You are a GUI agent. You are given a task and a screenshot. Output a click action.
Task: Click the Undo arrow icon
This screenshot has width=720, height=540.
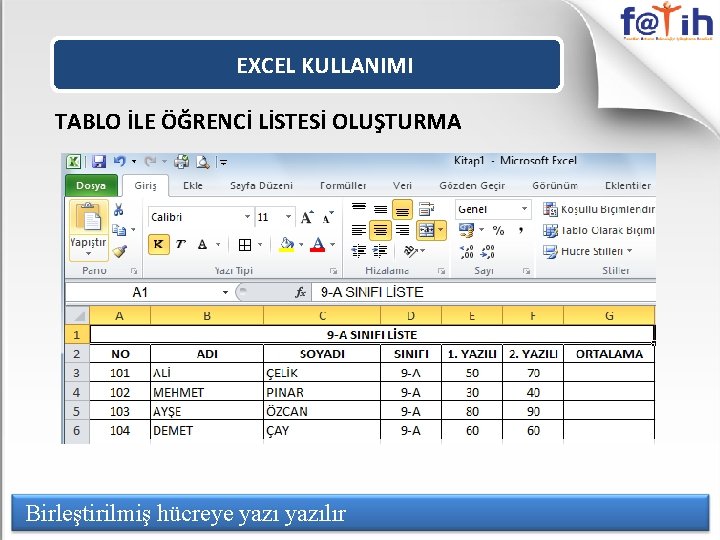120,161
